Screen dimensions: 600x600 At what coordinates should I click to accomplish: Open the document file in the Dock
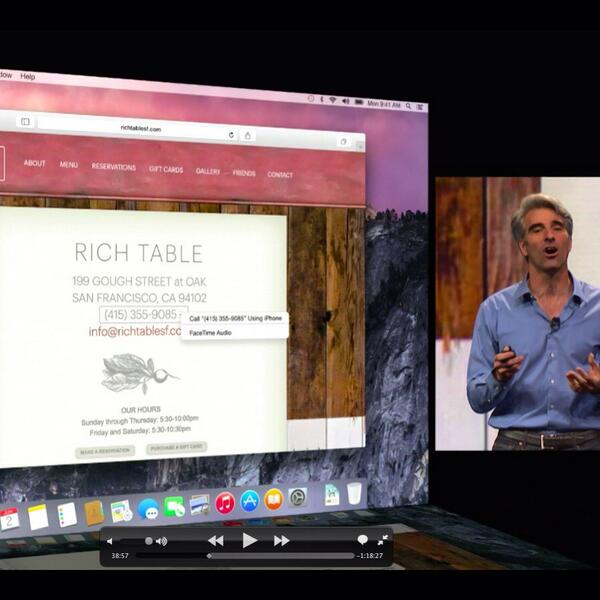[332, 495]
